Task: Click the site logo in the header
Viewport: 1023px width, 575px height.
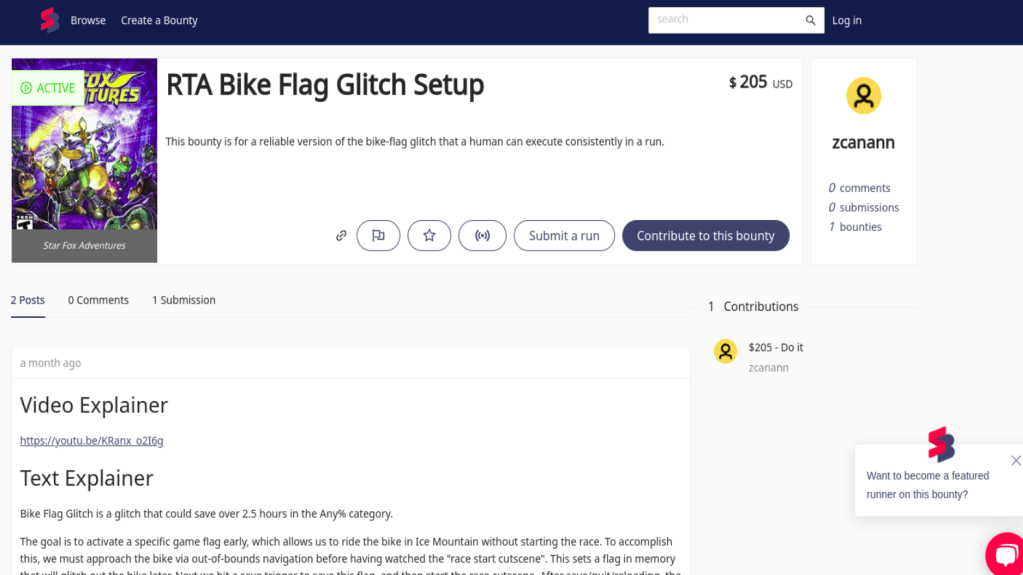Action: point(49,20)
